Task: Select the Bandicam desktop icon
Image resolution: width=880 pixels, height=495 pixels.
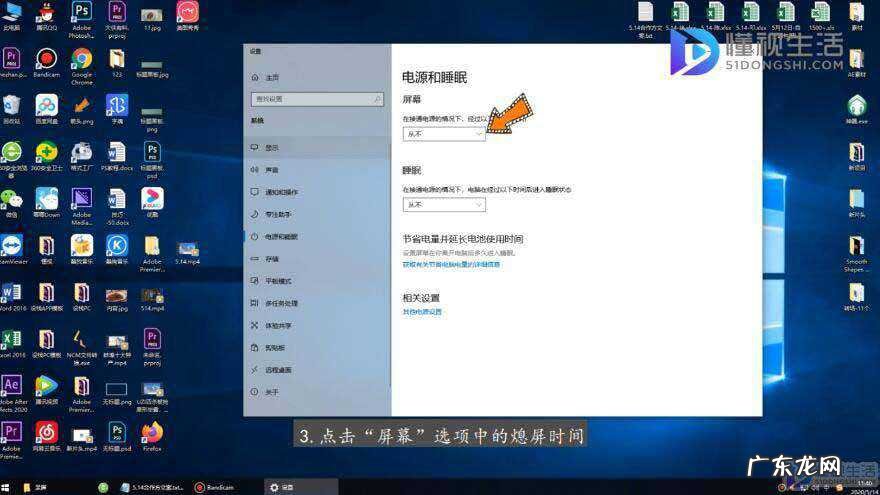Action: coord(47,62)
